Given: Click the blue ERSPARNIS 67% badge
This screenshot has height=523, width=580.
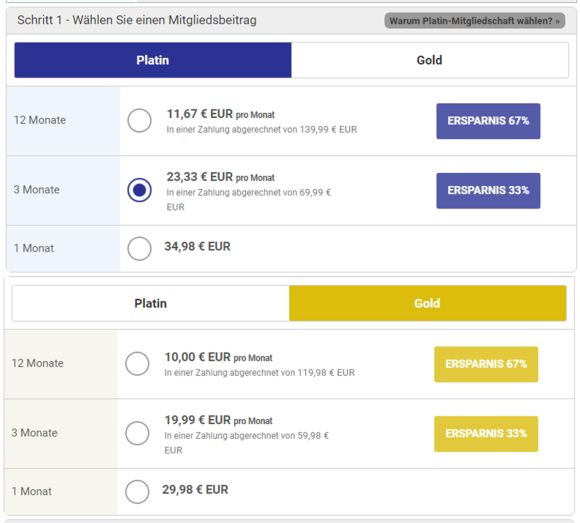Looking at the screenshot, I should (488, 121).
